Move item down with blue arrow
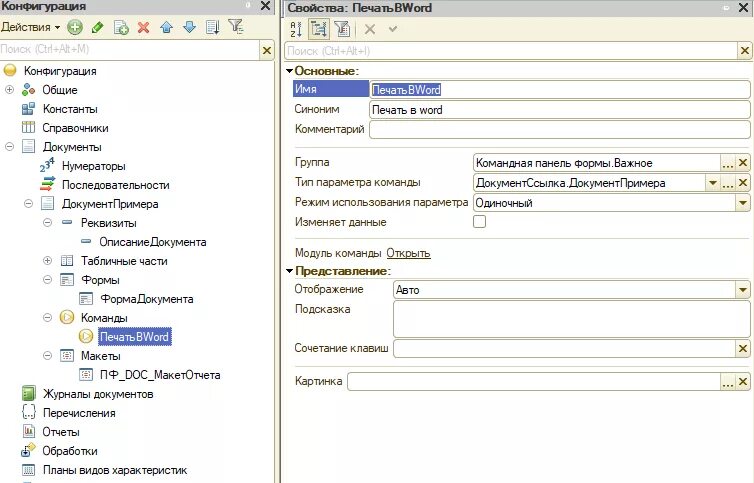The image size is (754, 483). 189,27
